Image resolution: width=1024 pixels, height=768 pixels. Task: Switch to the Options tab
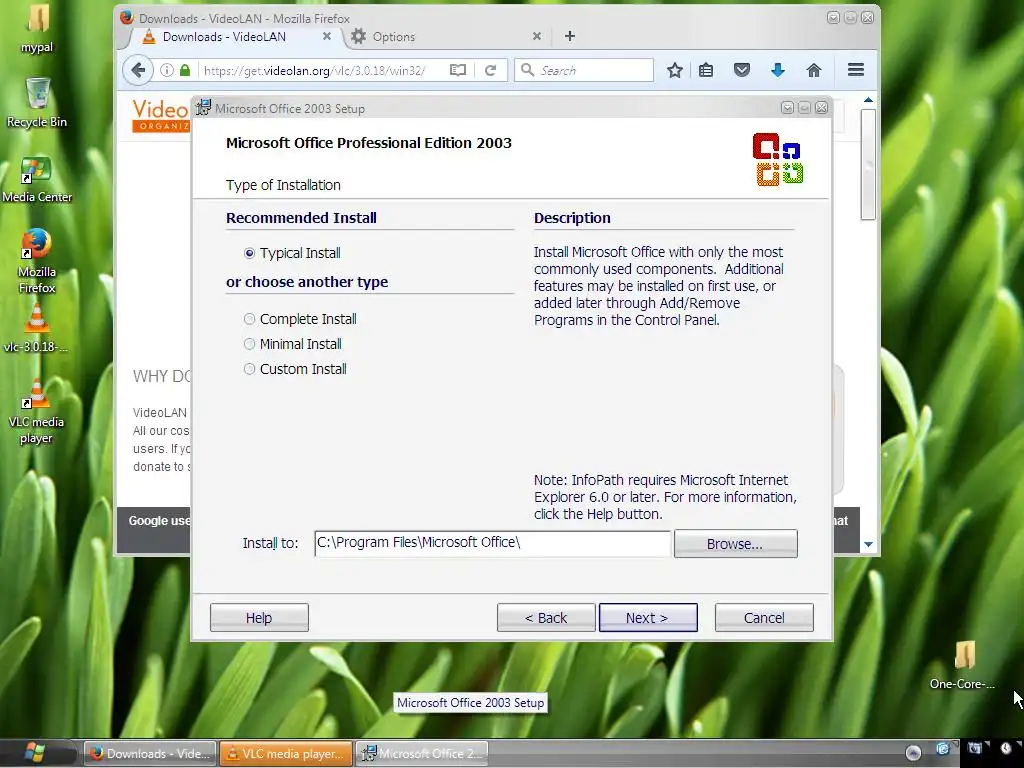click(394, 37)
